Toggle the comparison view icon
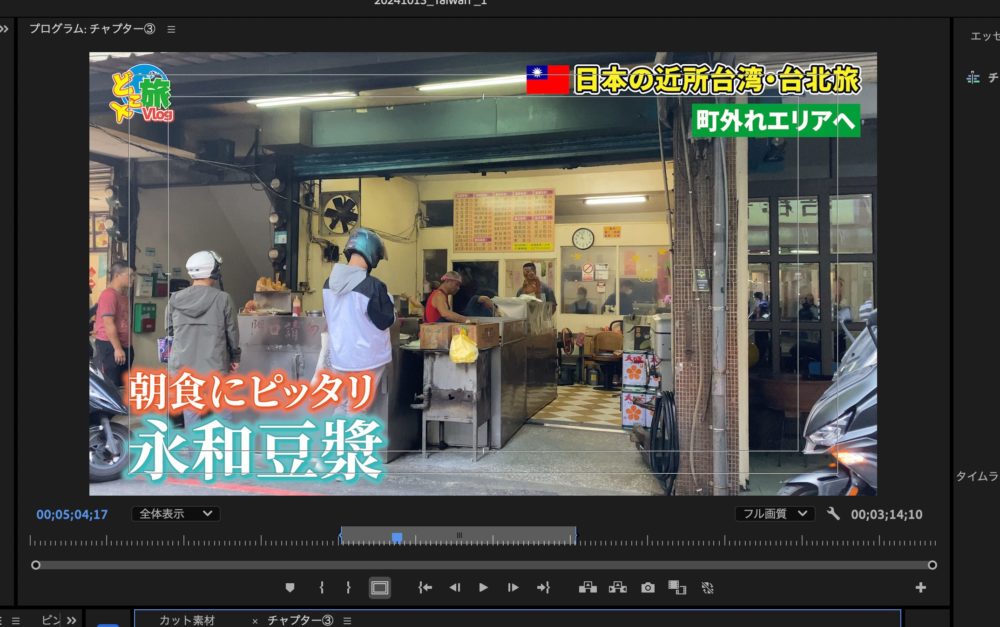Image resolution: width=1000 pixels, height=627 pixels. pos(677,588)
